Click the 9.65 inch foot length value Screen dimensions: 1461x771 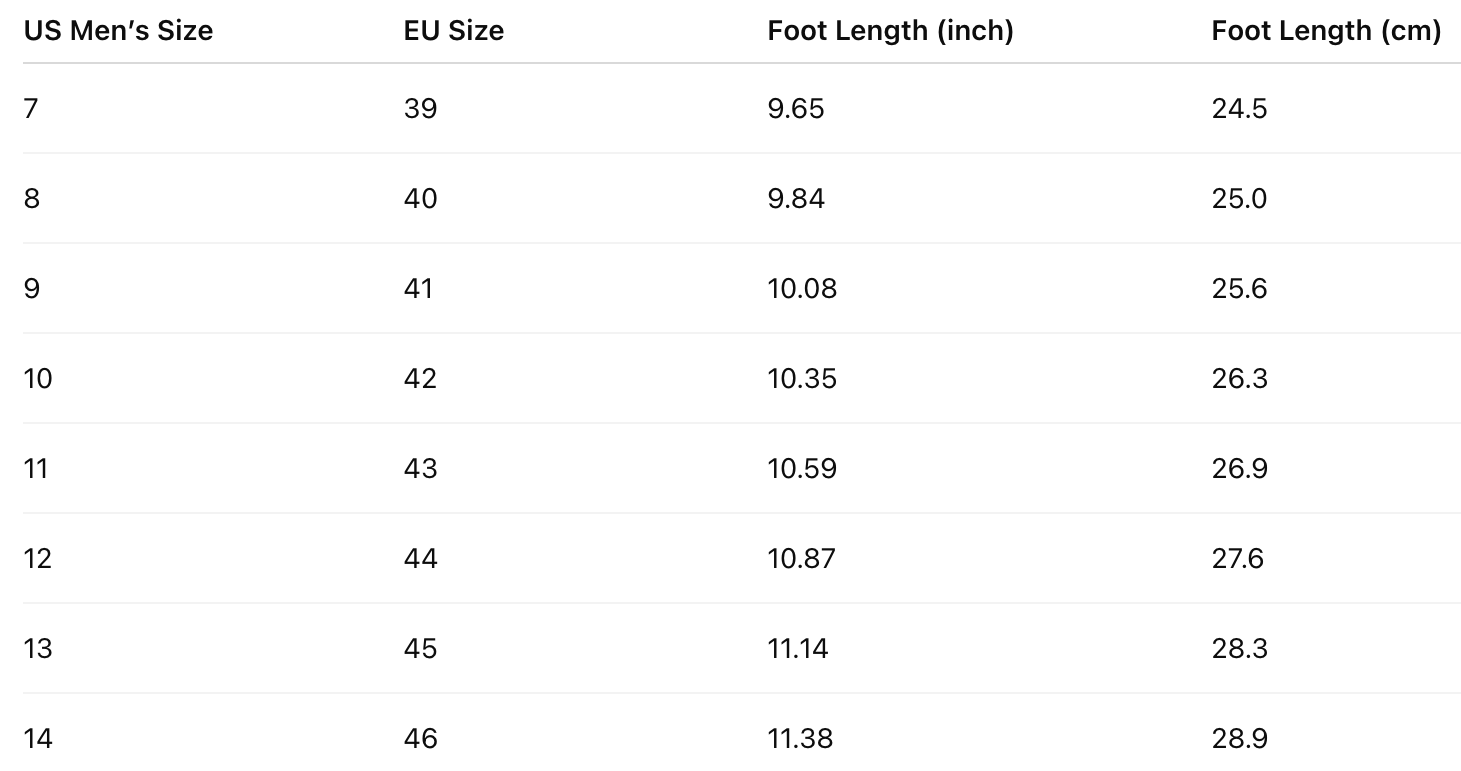(x=796, y=108)
